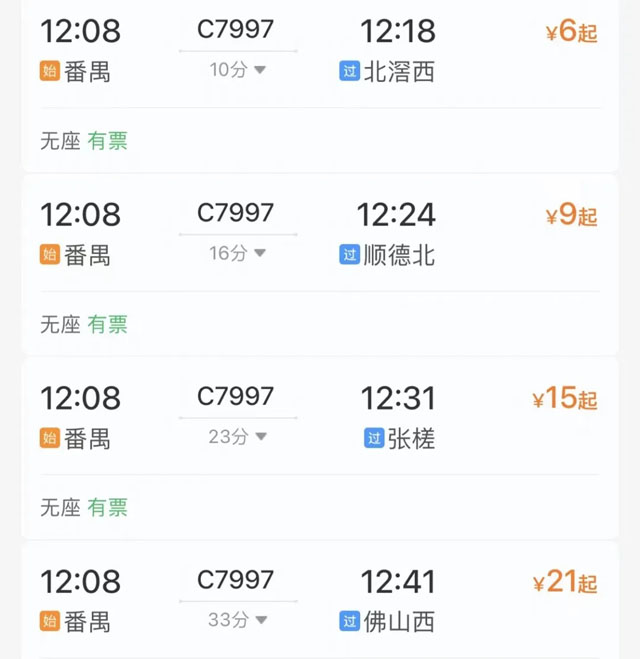Select the ¥21起 price for 佛山西
Image resolution: width=640 pixels, height=659 pixels.
coord(565,581)
